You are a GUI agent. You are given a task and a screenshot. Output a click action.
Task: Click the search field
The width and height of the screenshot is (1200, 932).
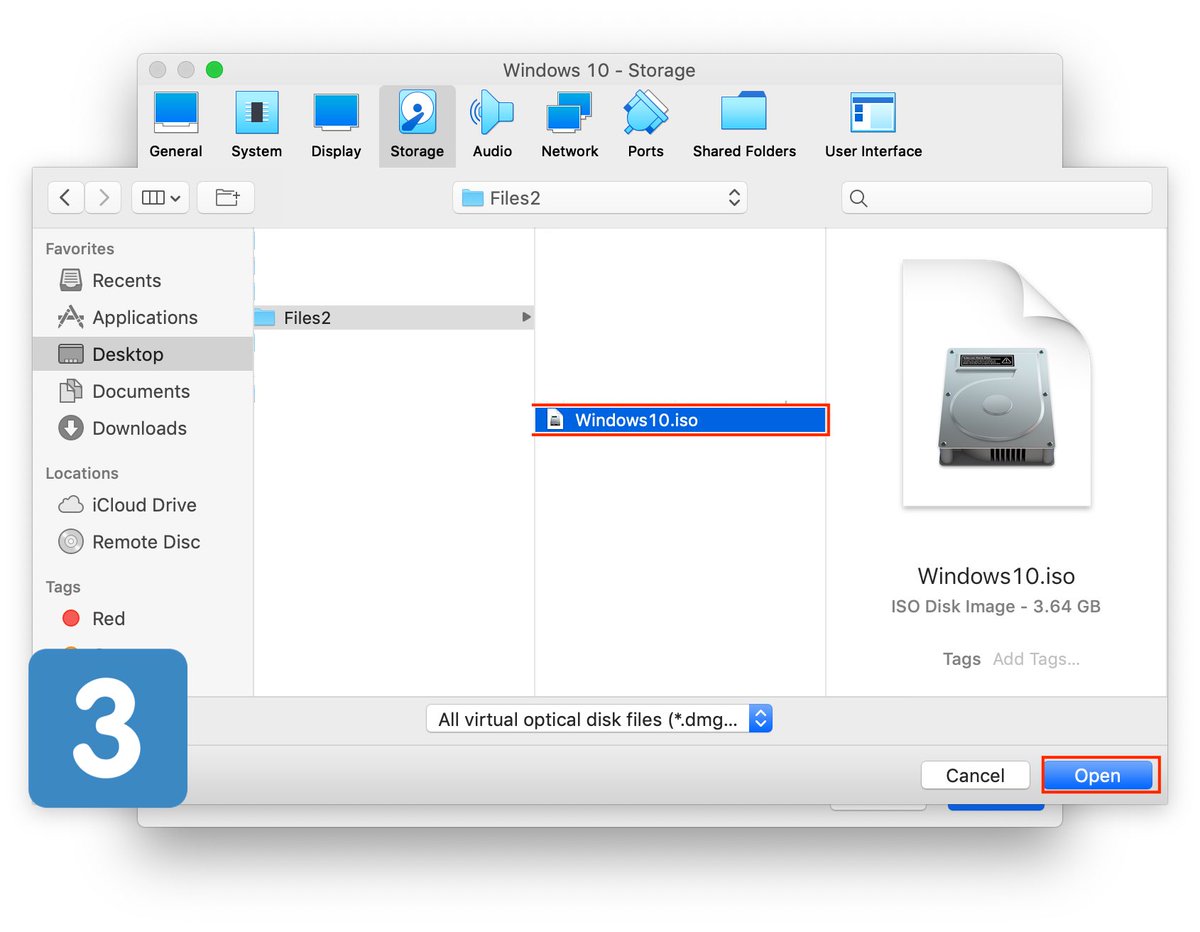click(x=996, y=198)
